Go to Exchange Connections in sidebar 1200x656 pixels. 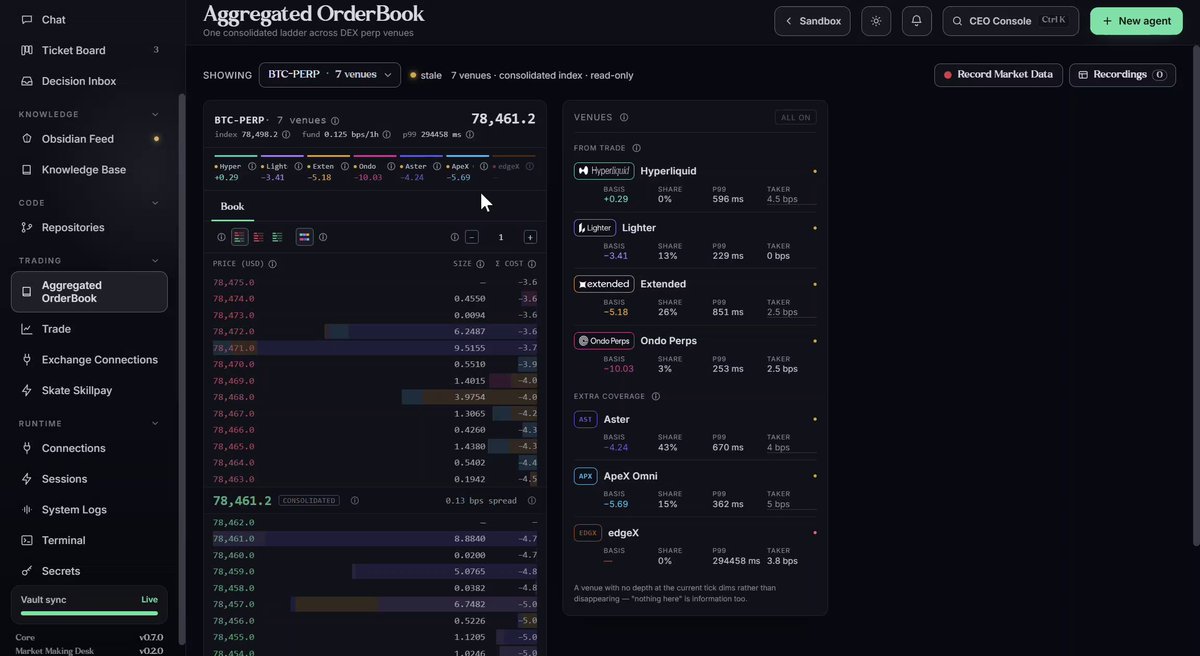click(x=89, y=360)
